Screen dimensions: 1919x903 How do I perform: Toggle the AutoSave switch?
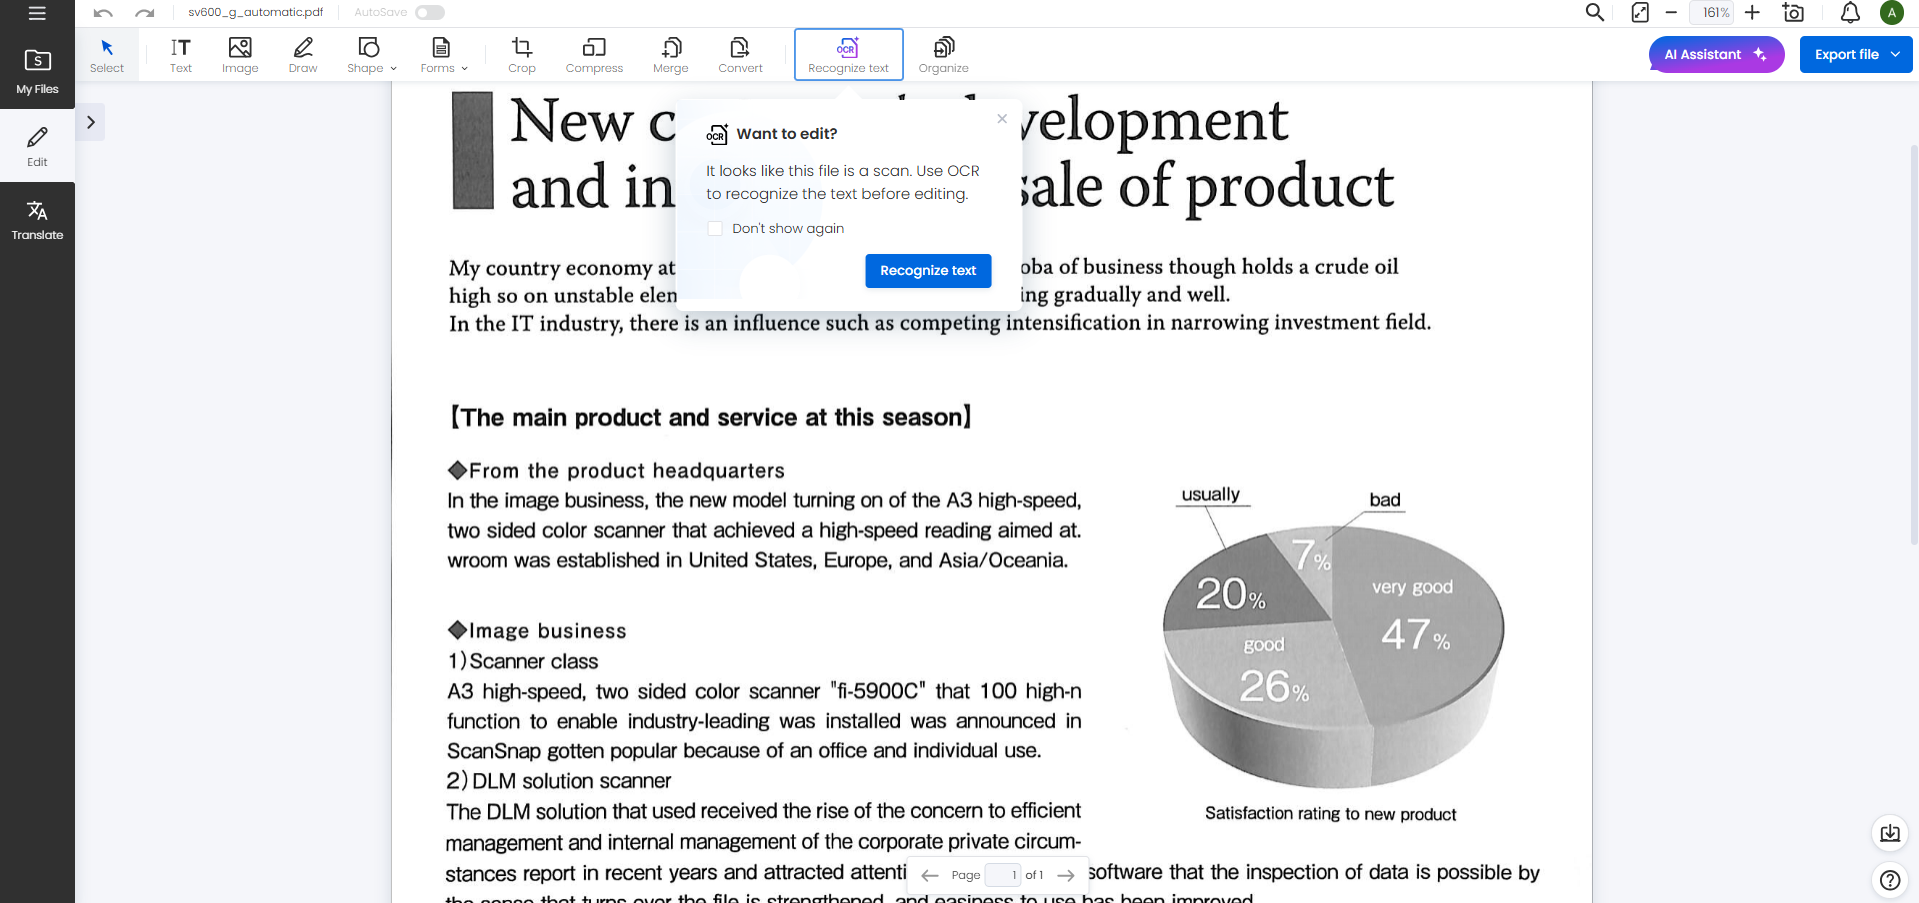click(429, 12)
